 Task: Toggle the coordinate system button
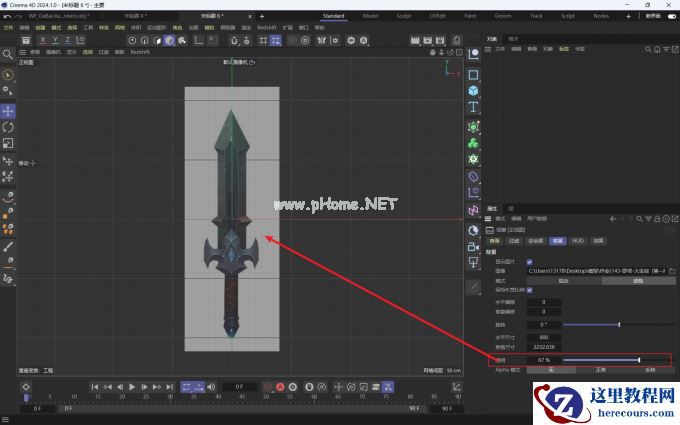coord(80,40)
